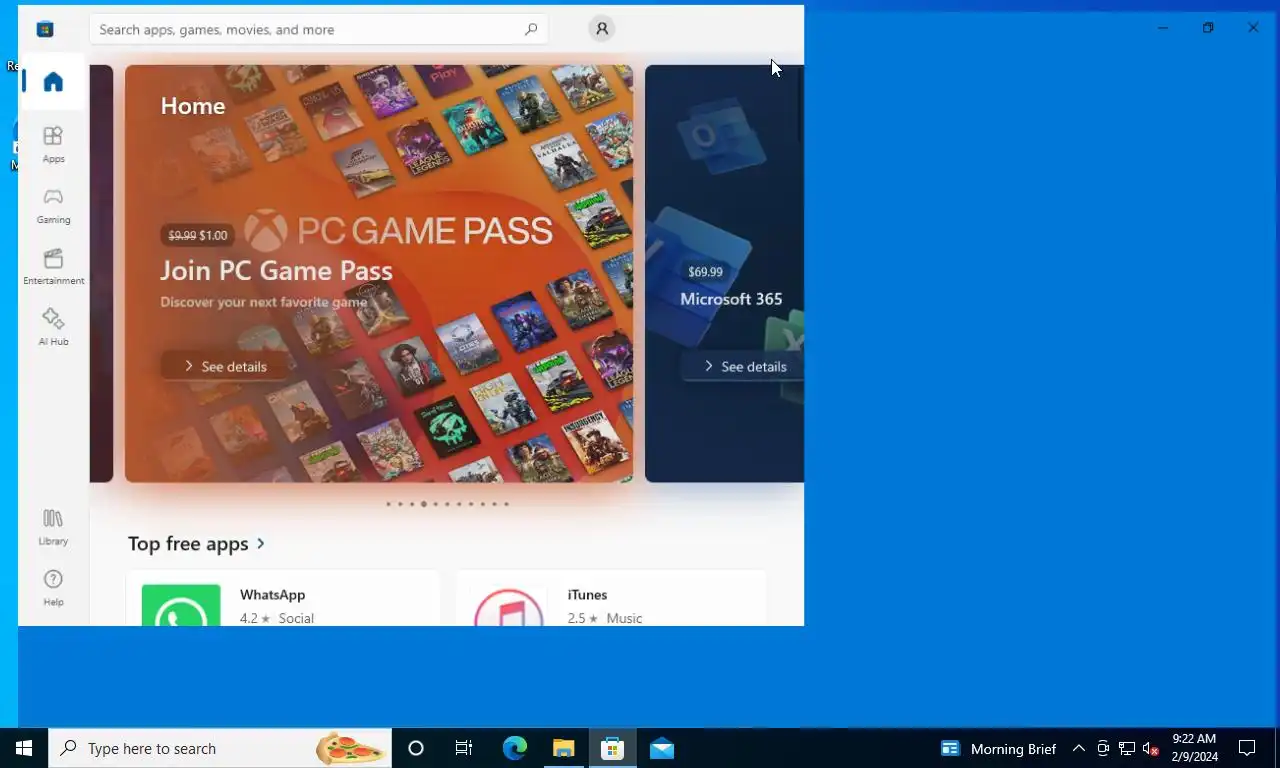Open the notification center icon
This screenshot has height=768, width=1280.
click(1247, 748)
